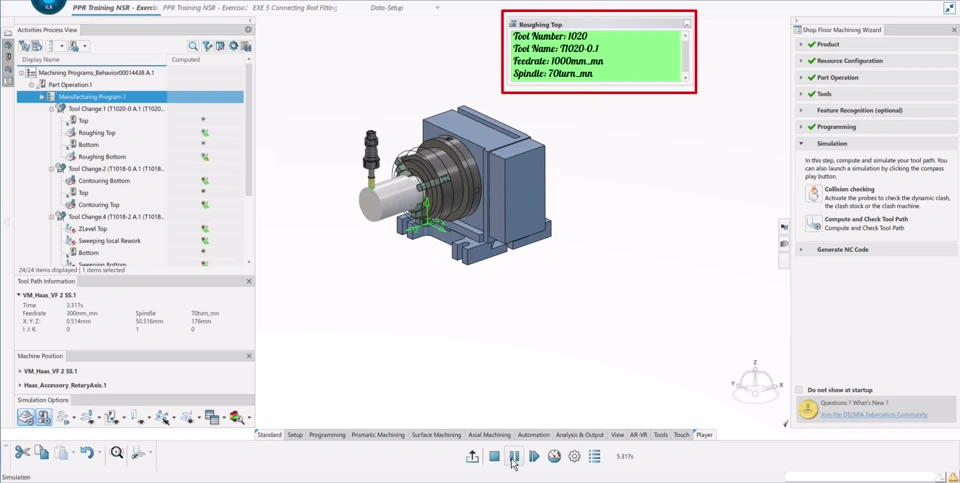
Task: Expand VM_Haas_VF 2 SS.1 in Machine Position
Action: coord(20,371)
